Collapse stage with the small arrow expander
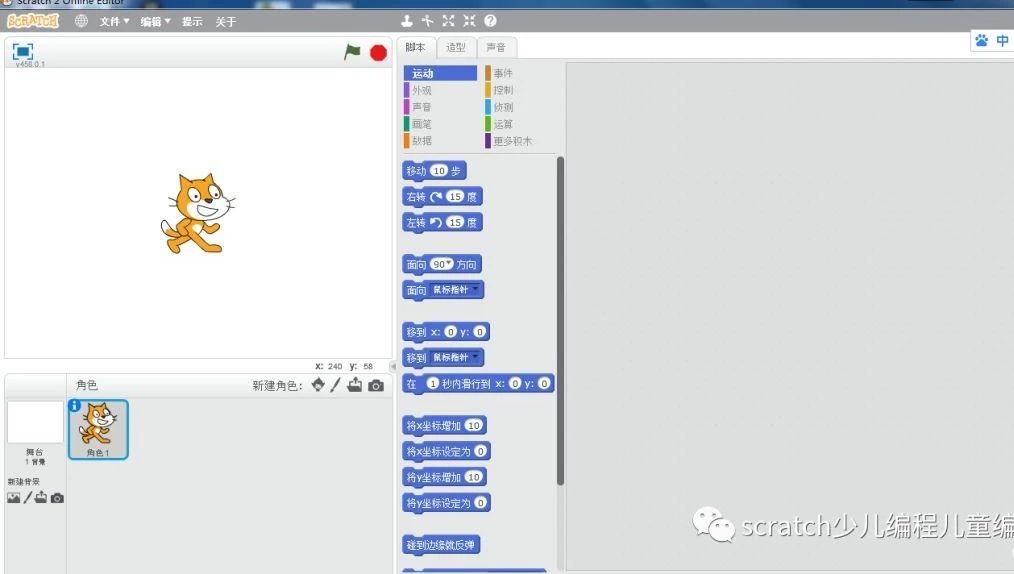 [x=393, y=367]
